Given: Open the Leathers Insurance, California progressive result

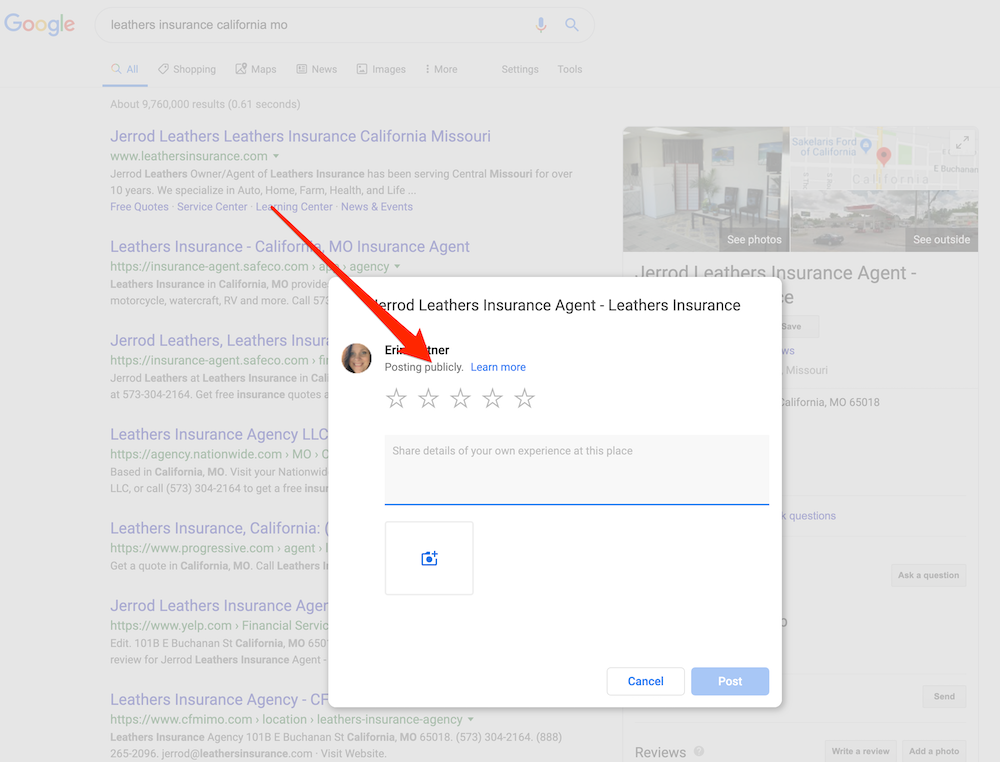Looking at the screenshot, I should point(219,528).
